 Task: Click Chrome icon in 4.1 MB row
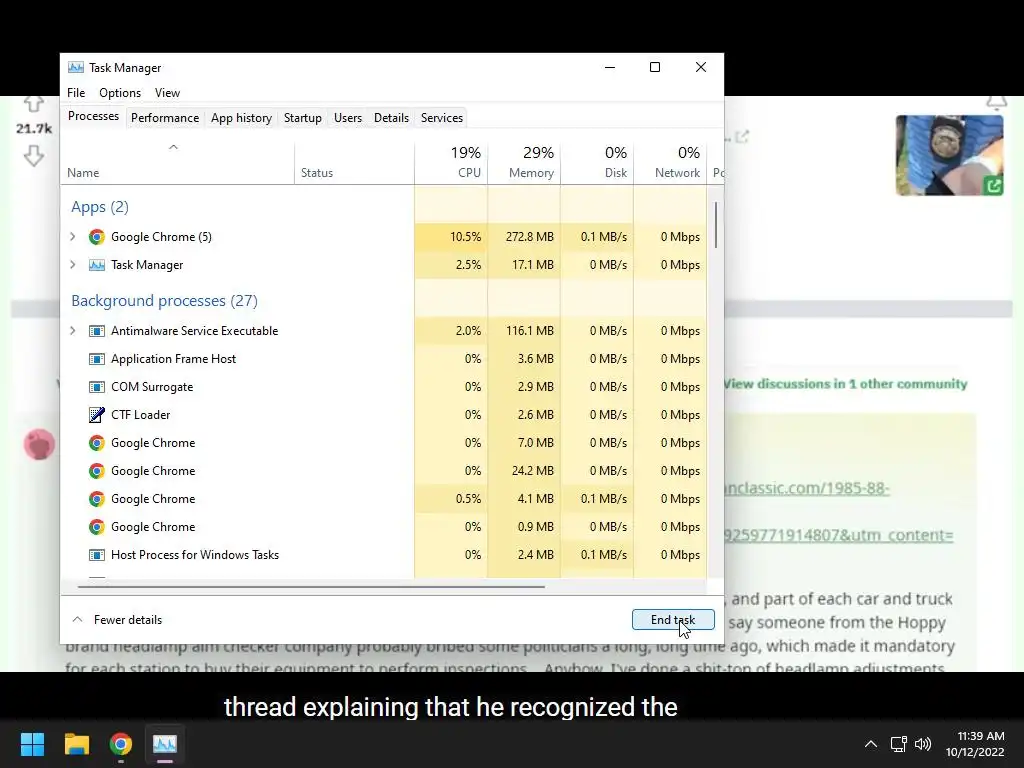[97, 499]
